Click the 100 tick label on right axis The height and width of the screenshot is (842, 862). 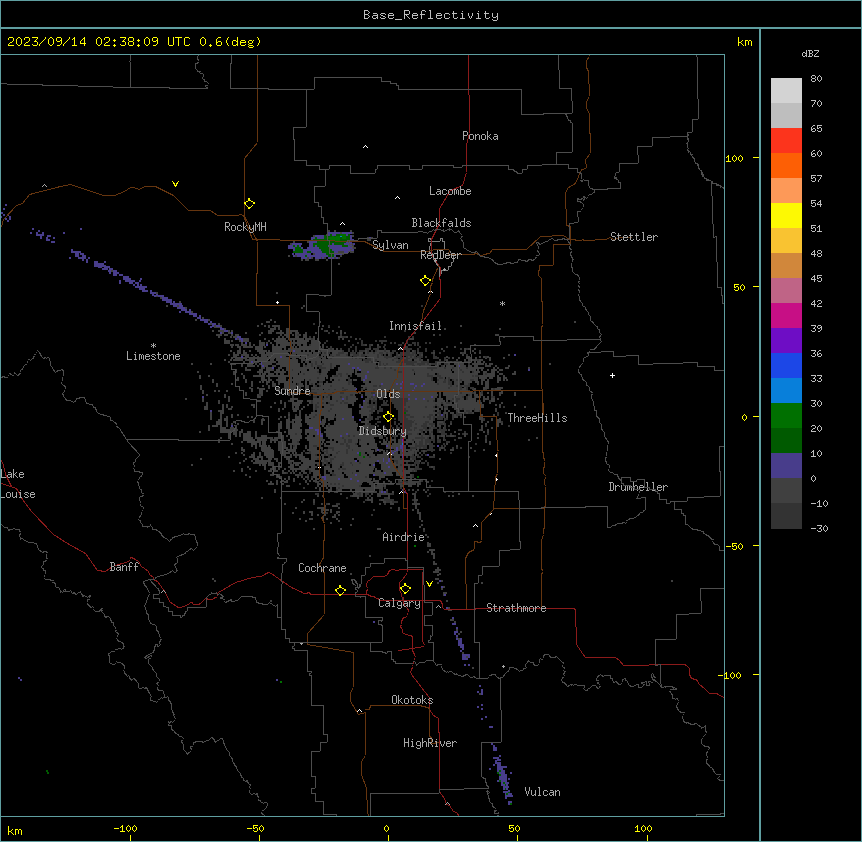pos(734,158)
